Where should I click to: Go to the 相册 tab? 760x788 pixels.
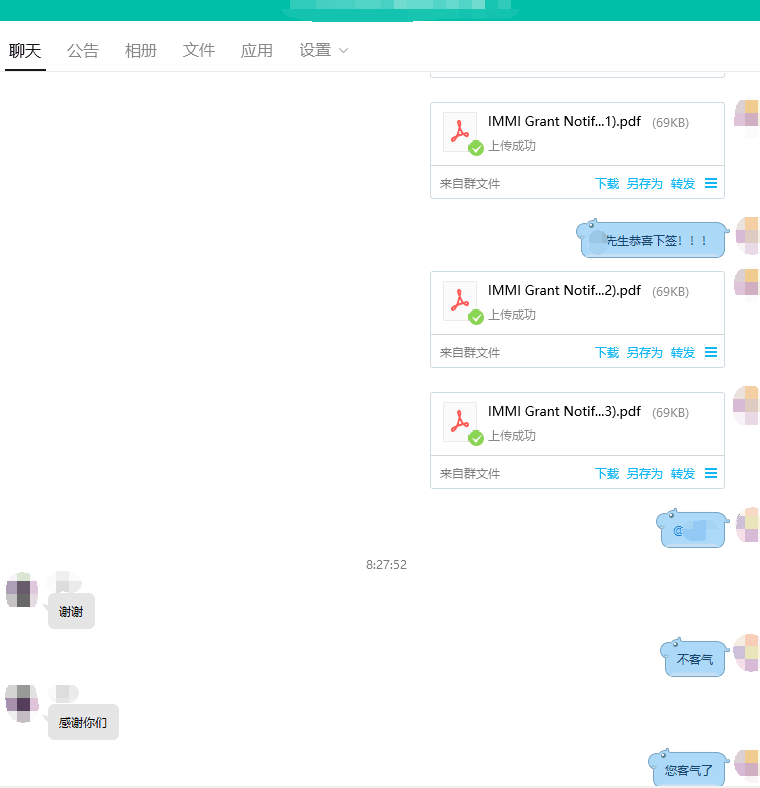(x=141, y=51)
